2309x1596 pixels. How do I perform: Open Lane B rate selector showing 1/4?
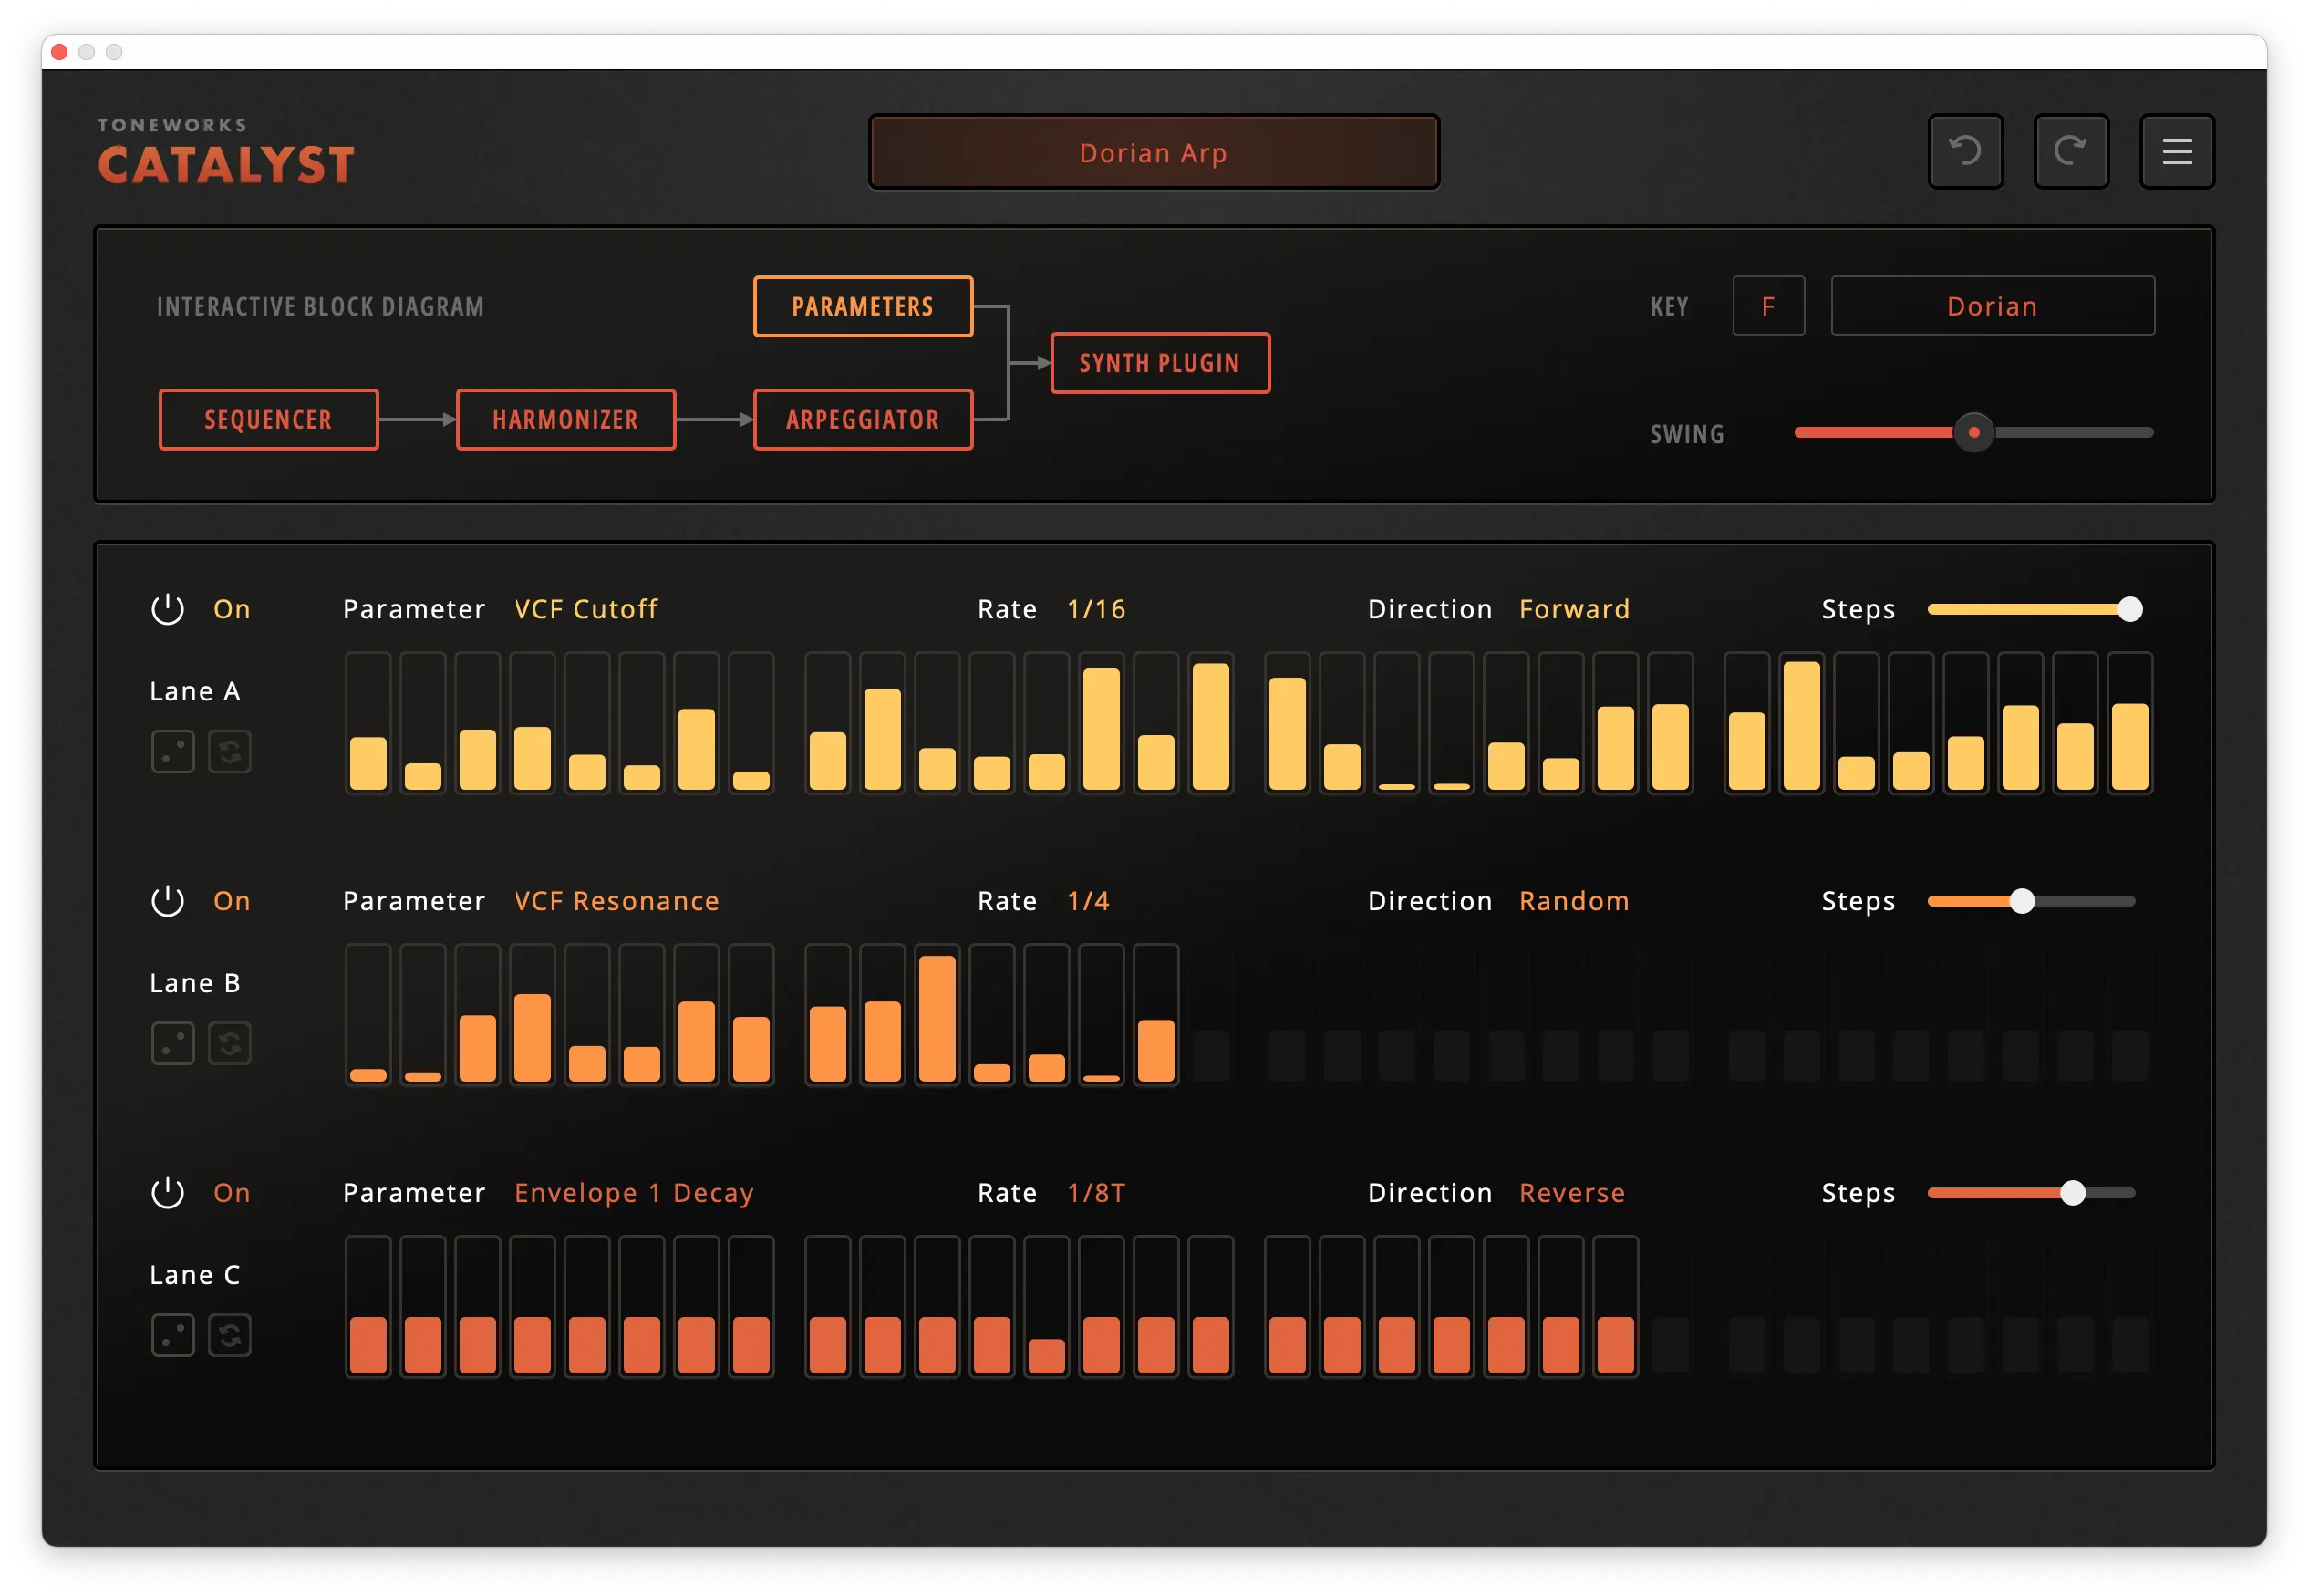pos(1087,900)
